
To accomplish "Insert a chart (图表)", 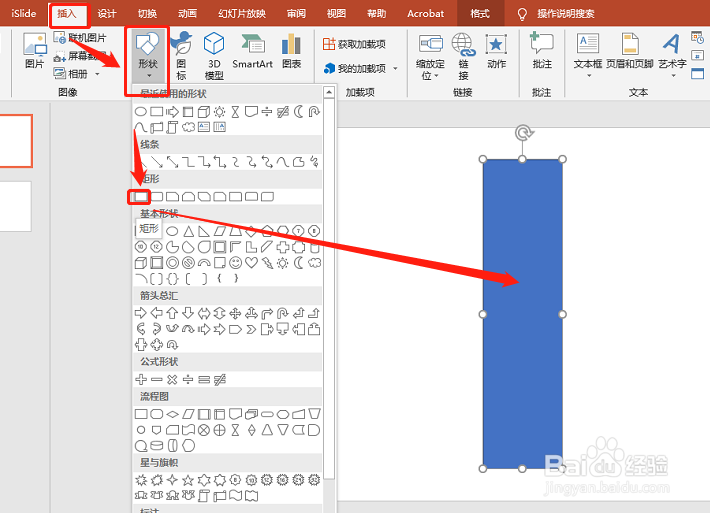I will 291,51.
